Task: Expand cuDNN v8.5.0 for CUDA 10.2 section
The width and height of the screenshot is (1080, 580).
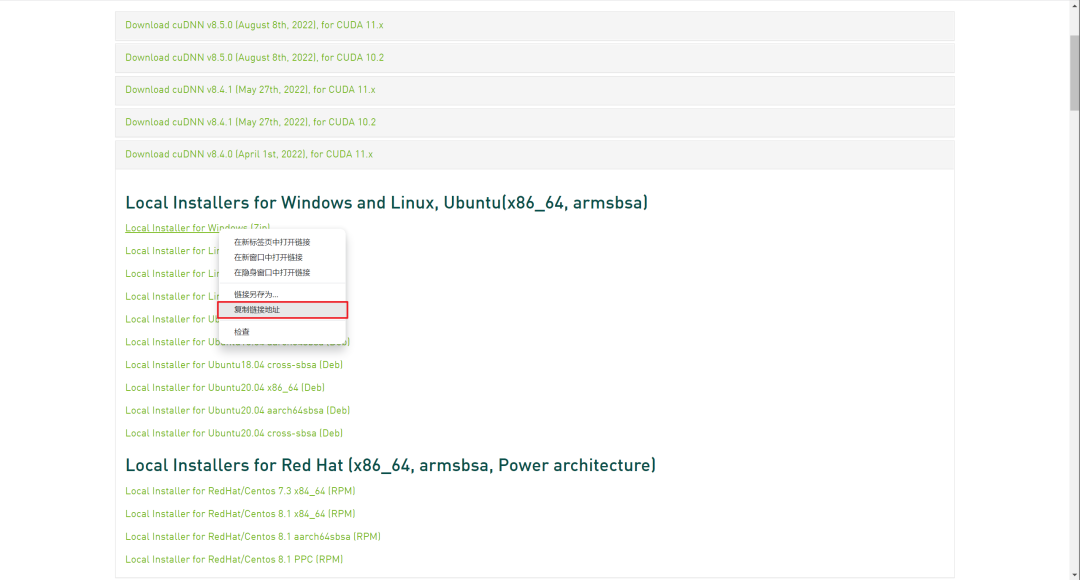Action: [534, 58]
